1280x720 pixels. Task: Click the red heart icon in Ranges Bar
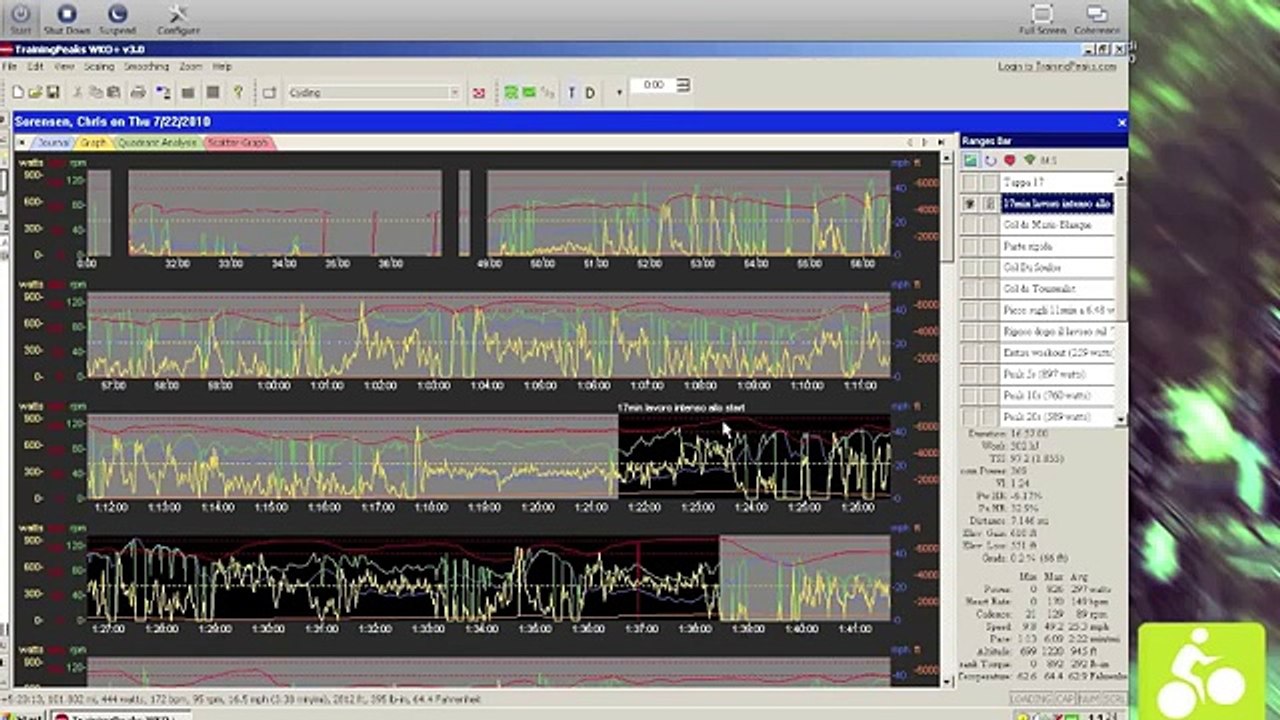(x=1009, y=160)
